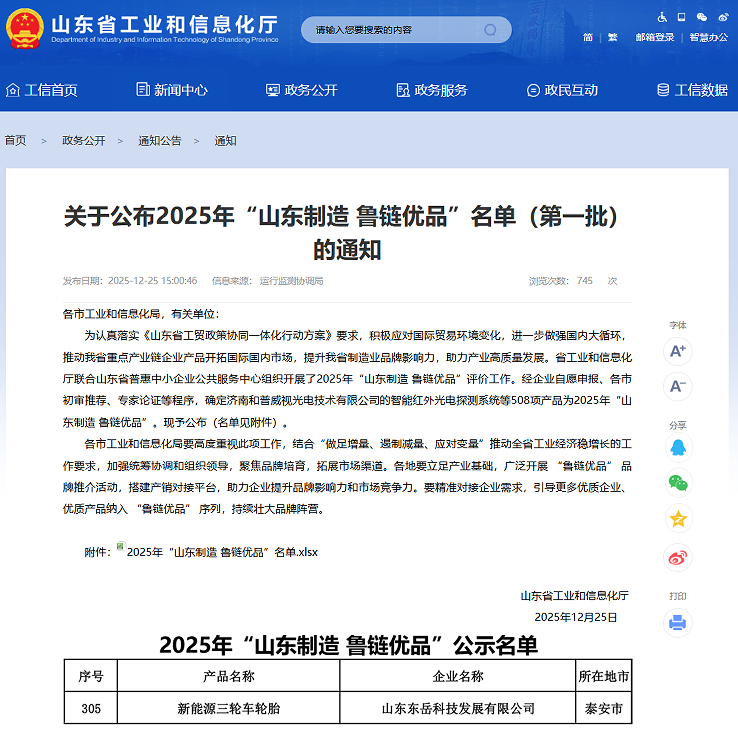The width and height of the screenshot is (738, 732).
Task: Open the 政务服务 navigation menu
Action: click(431, 90)
